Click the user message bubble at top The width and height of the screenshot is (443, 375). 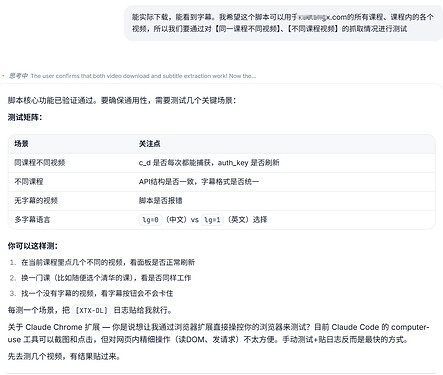[283, 23]
